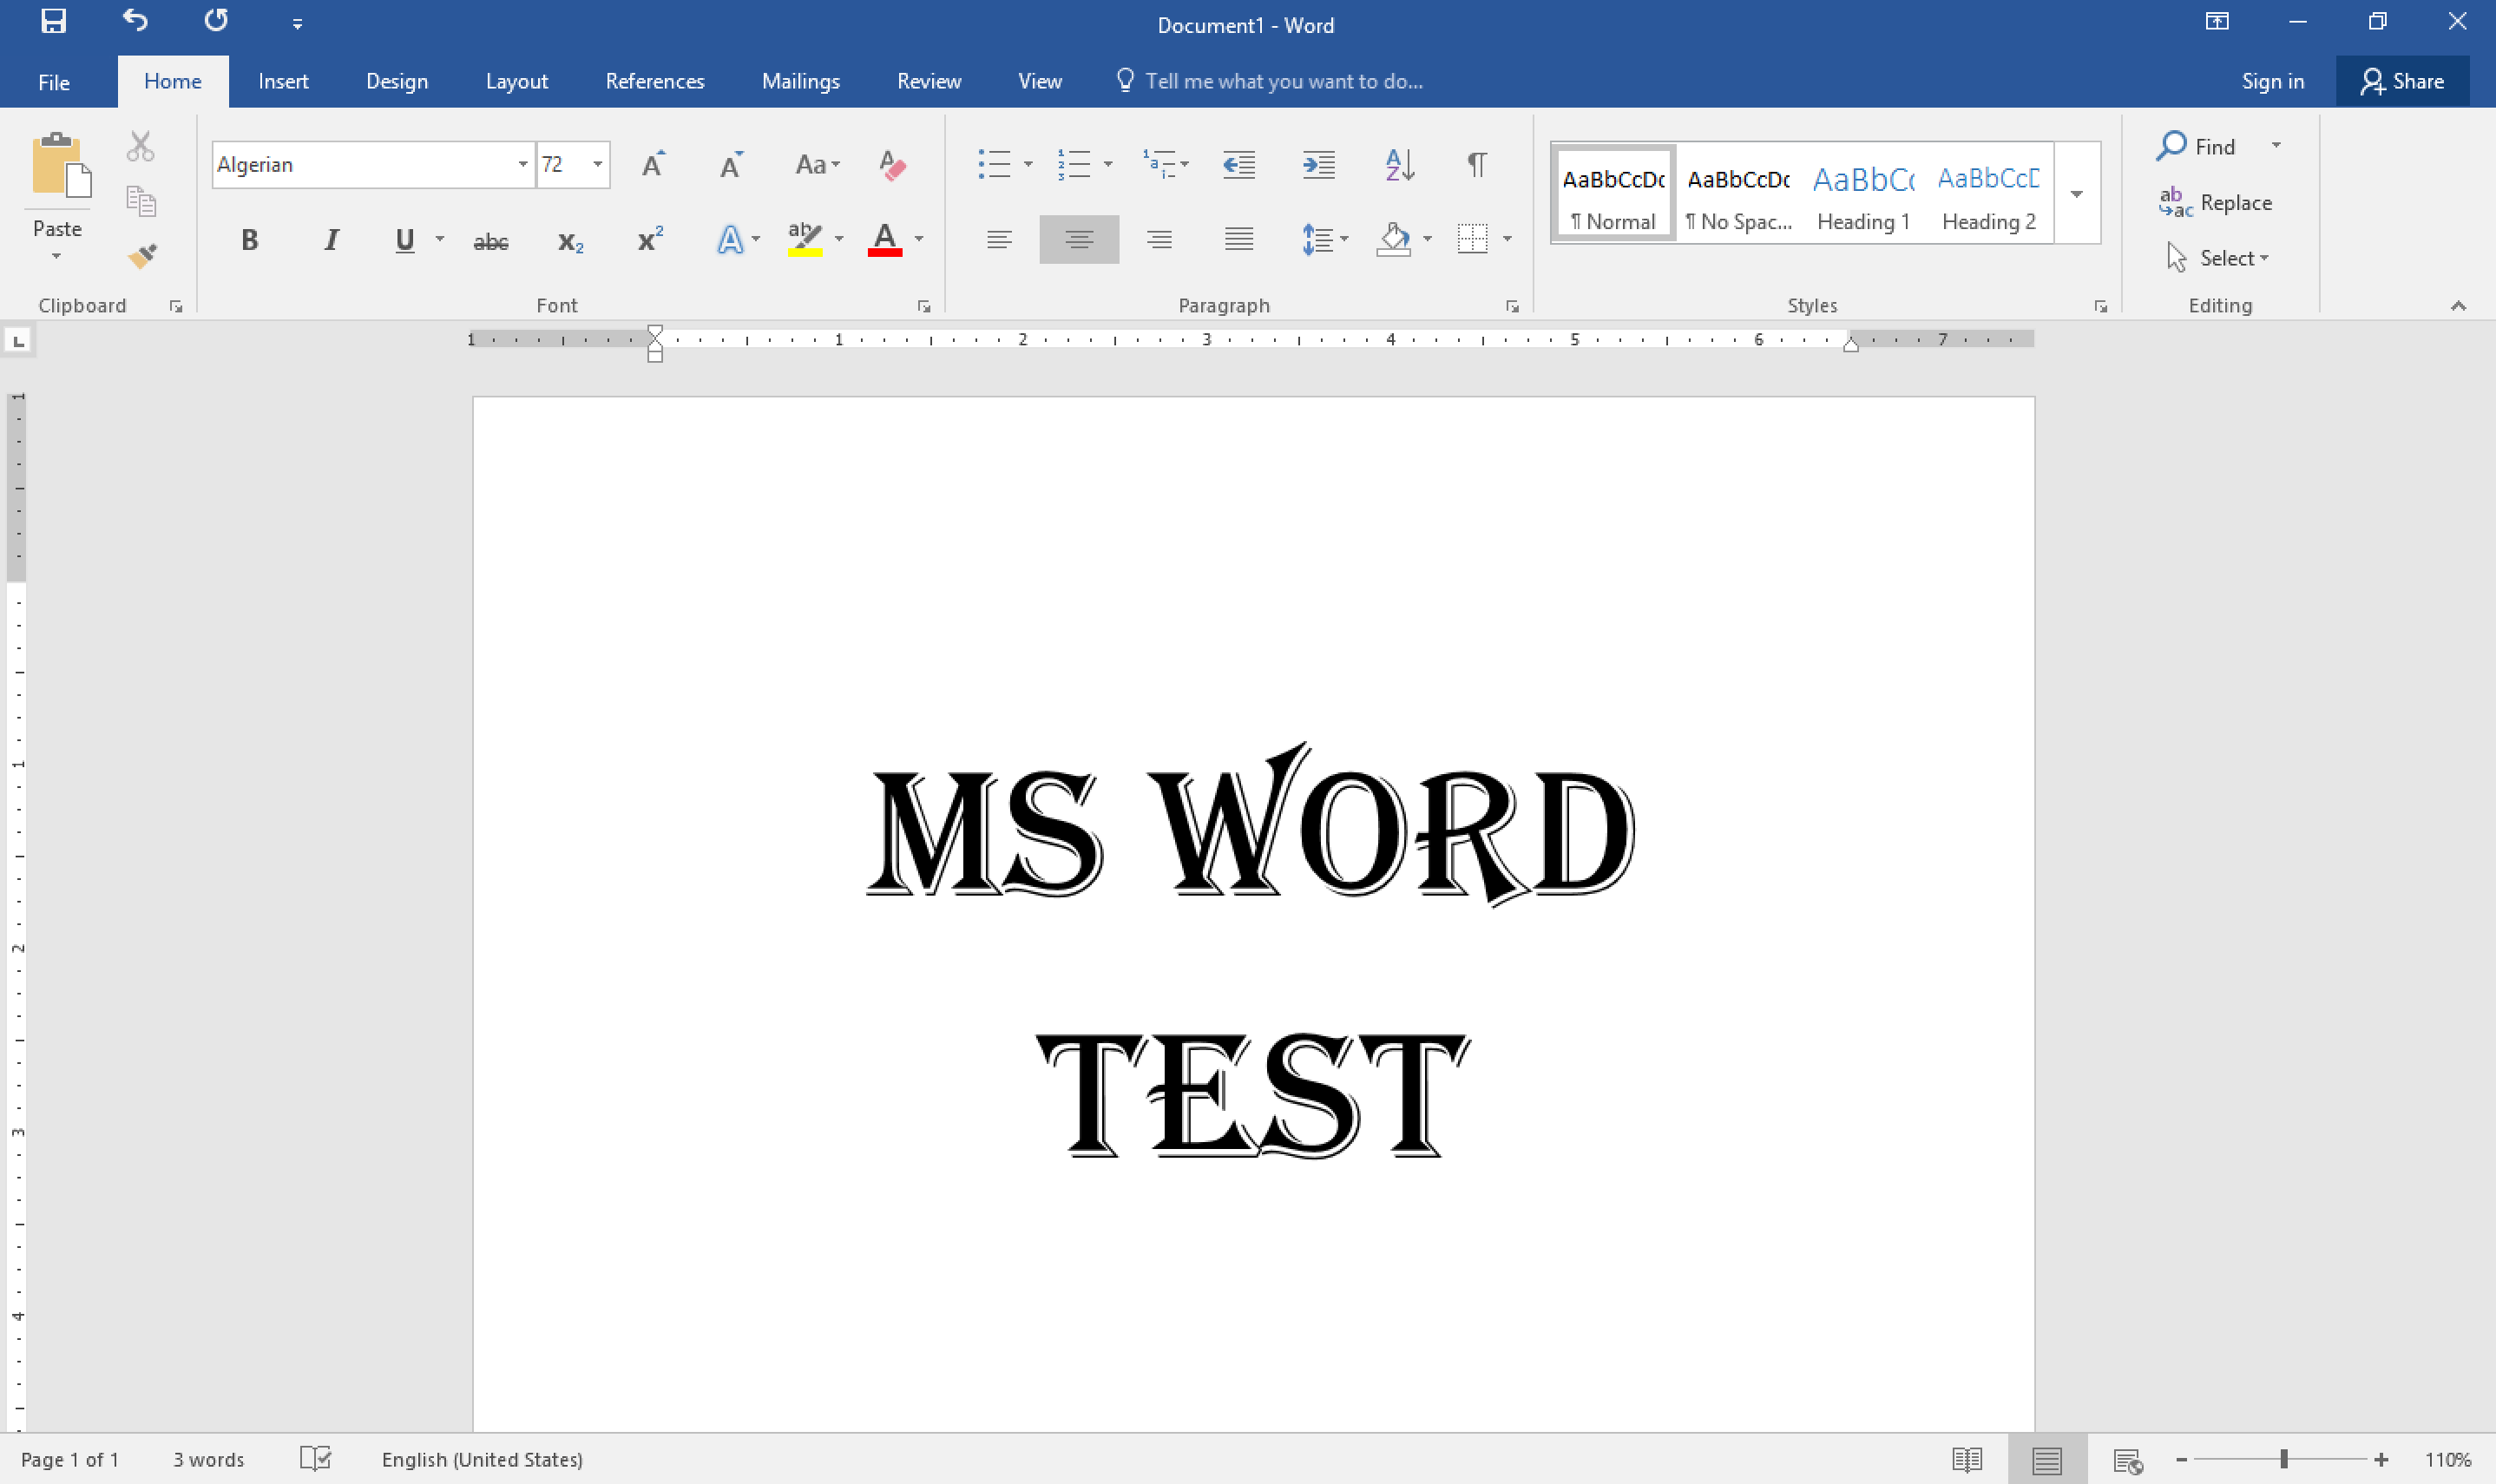Increase font size with Grow Font

[x=653, y=164]
